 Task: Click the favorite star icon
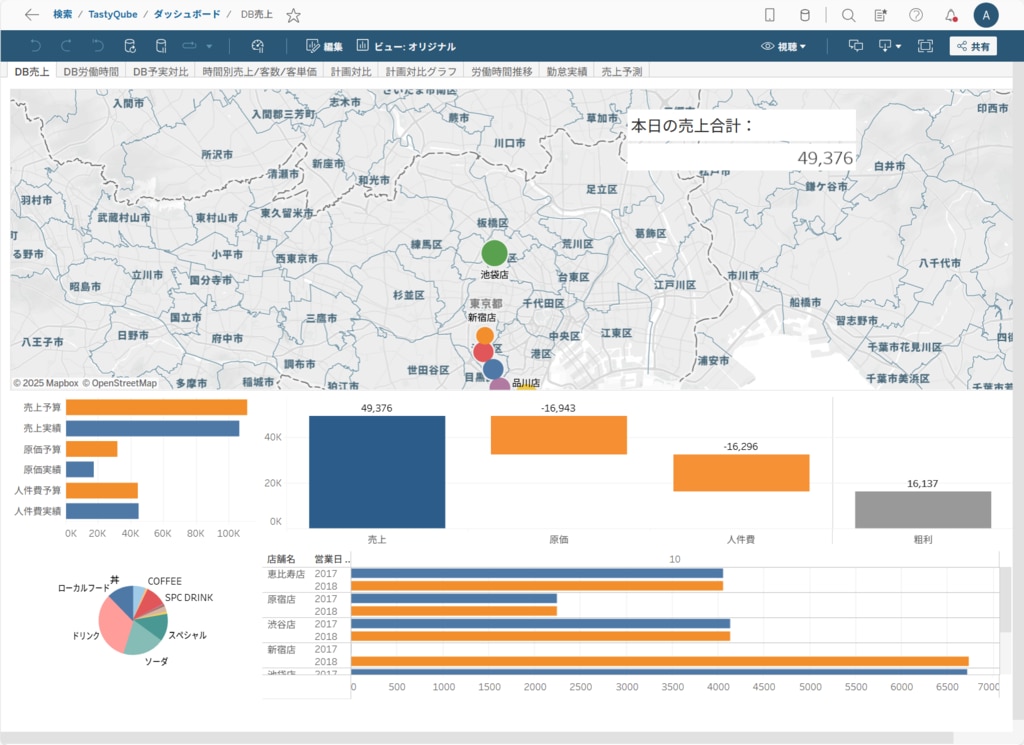point(293,15)
